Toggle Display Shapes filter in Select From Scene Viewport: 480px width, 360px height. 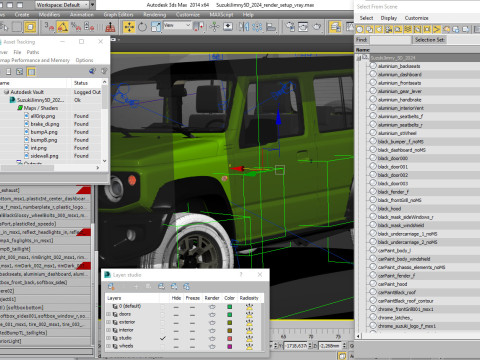[x=369, y=30]
